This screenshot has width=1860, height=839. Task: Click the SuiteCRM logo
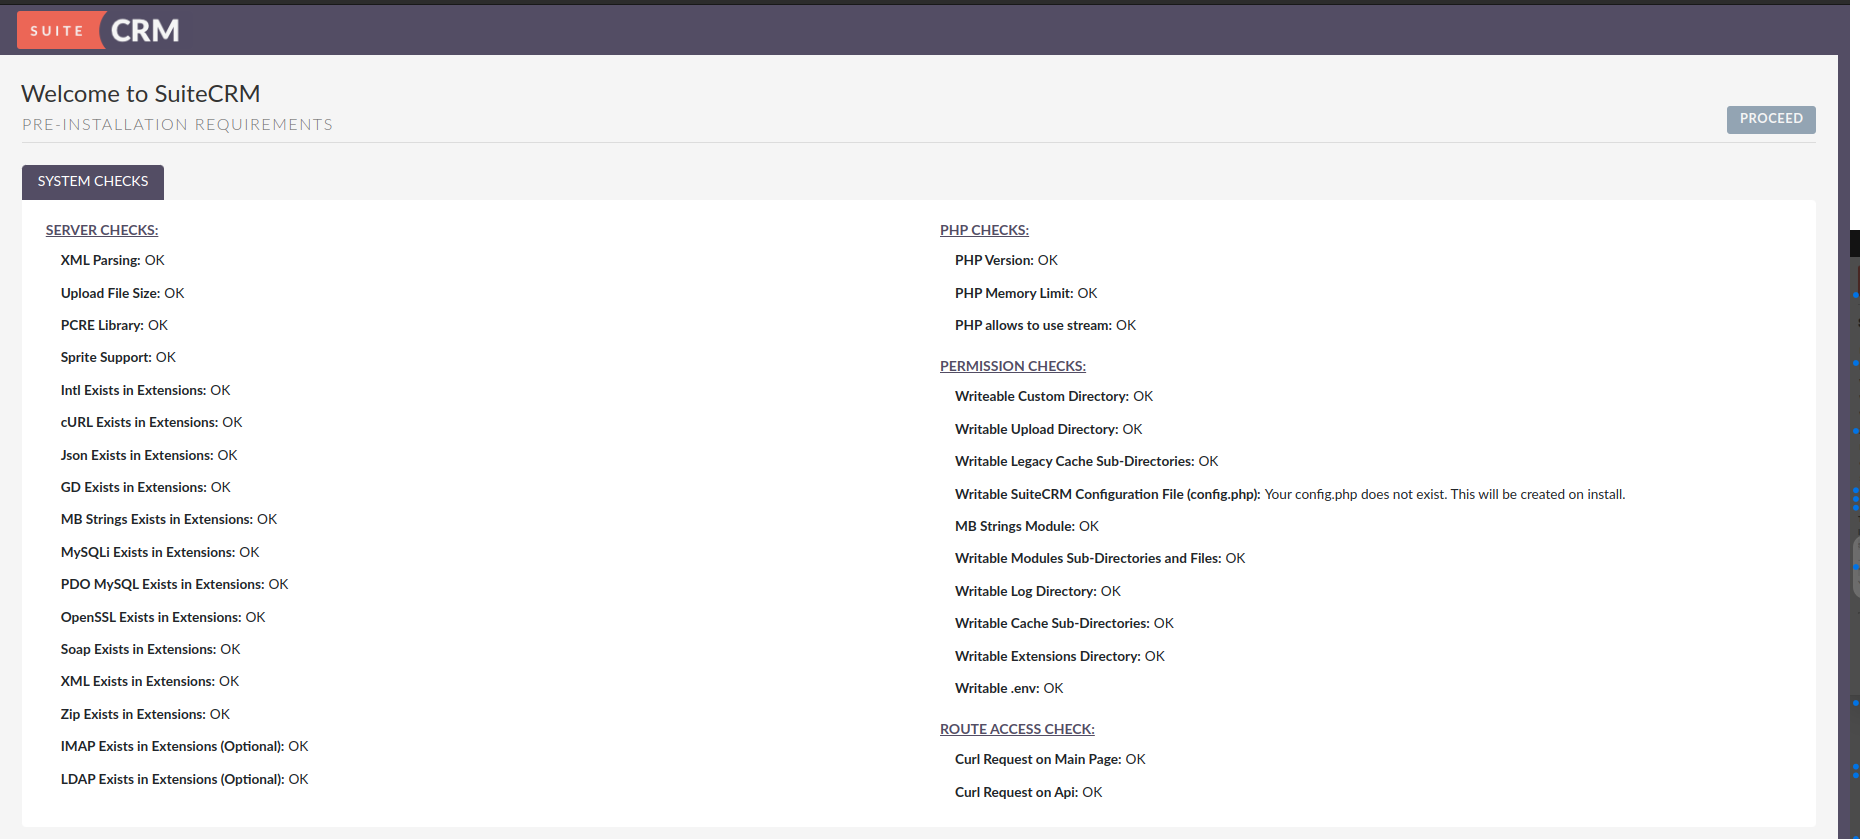(99, 30)
